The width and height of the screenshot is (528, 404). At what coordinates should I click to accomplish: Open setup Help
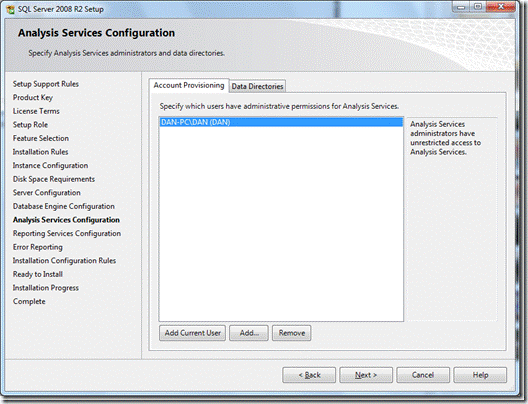click(x=480, y=375)
